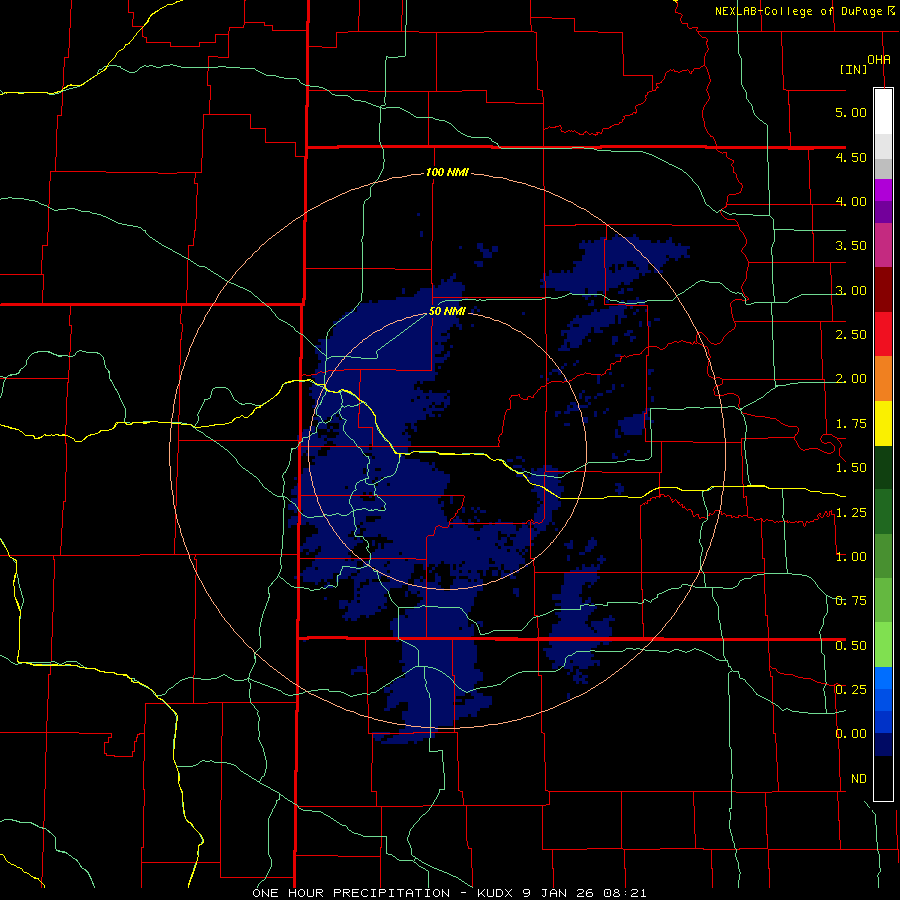
Task: Click the 1.00 legend value
Action: [851, 557]
